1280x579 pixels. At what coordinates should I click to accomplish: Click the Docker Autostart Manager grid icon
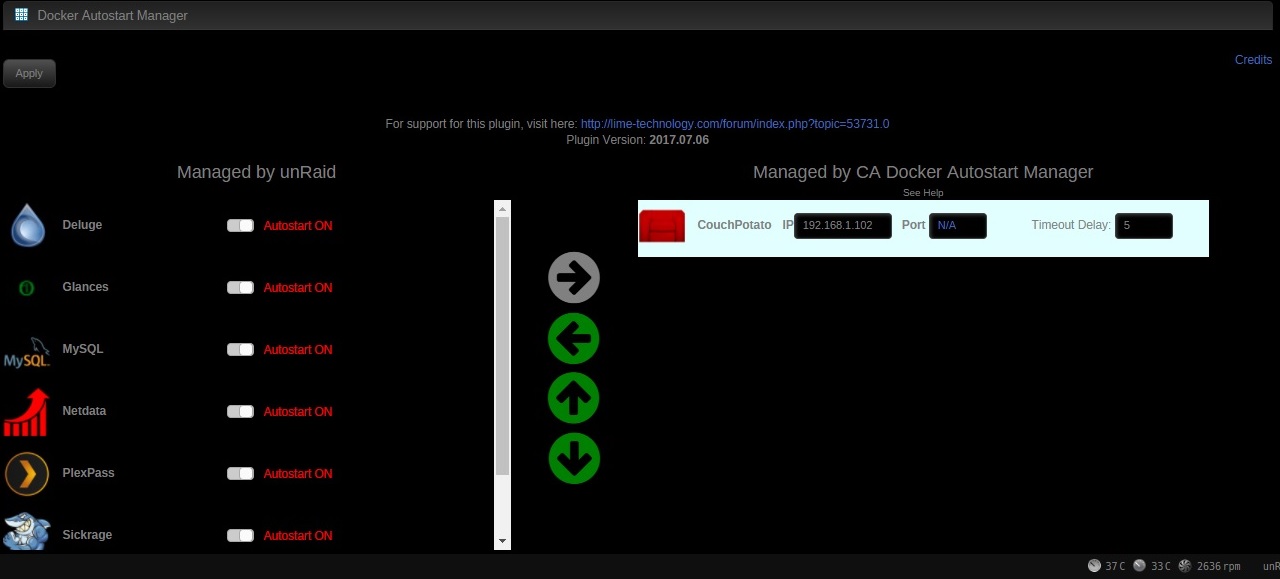21,15
